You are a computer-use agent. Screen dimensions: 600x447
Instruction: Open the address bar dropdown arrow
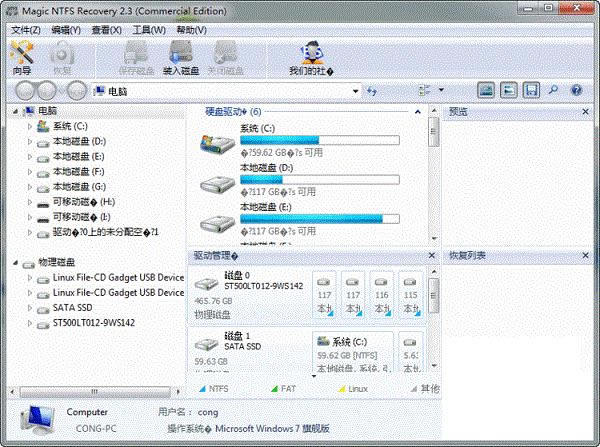(x=355, y=91)
